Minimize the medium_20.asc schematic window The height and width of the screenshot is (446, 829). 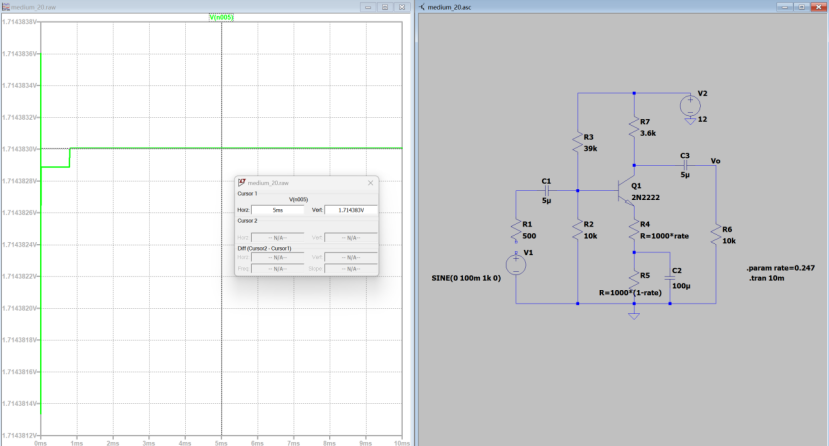point(784,7)
